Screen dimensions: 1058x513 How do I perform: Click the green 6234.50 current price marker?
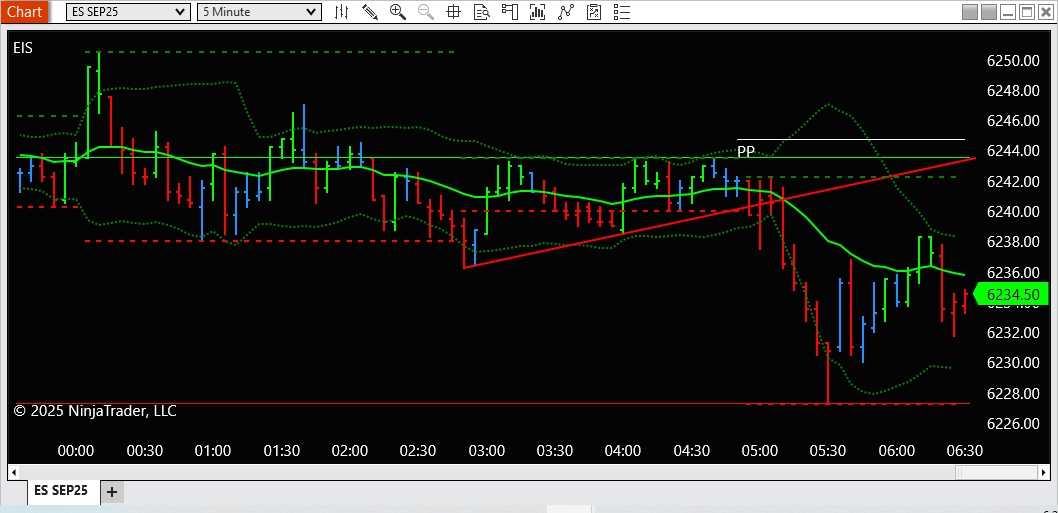click(1012, 294)
